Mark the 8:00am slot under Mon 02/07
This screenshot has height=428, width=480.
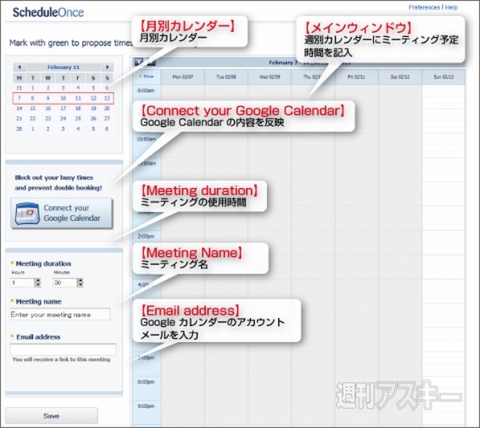click(x=183, y=97)
